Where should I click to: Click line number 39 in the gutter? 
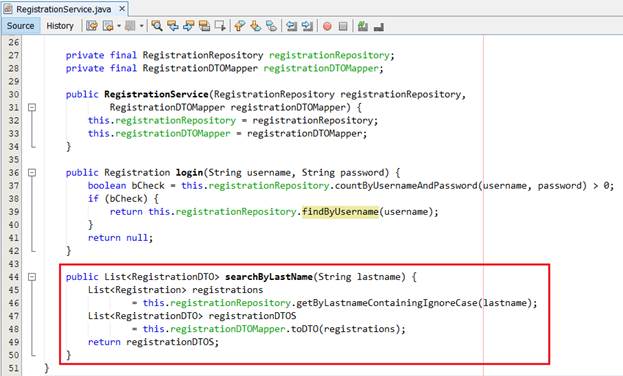coord(14,212)
